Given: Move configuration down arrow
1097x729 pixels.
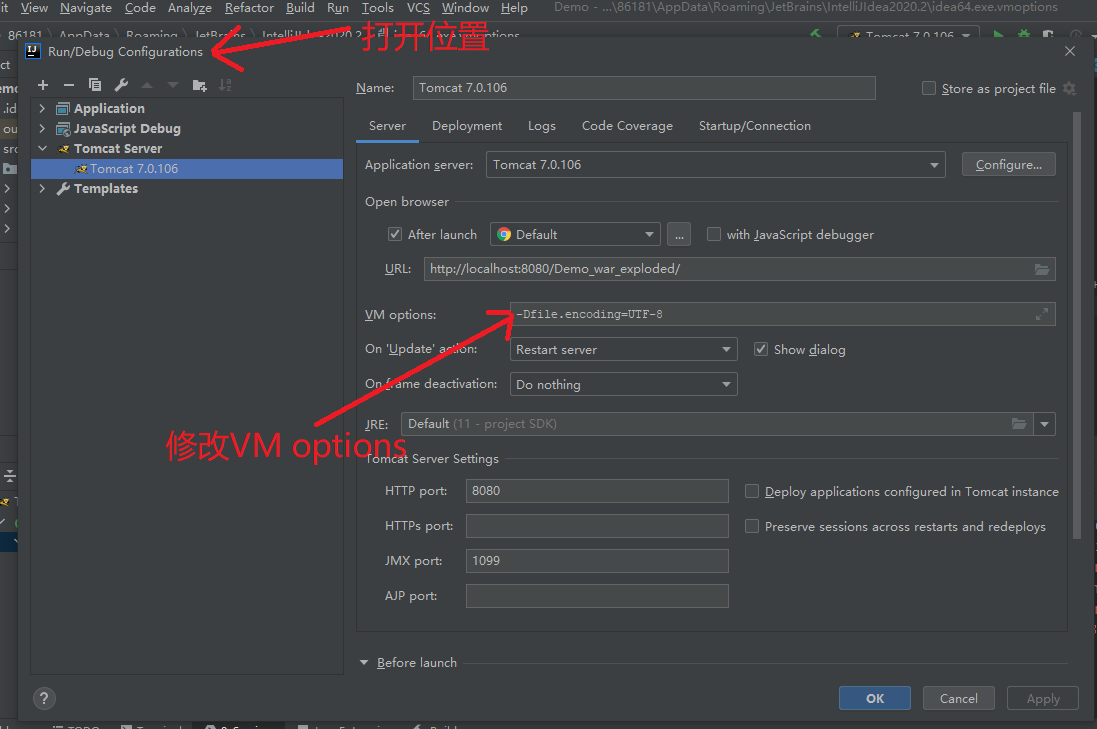Looking at the screenshot, I should click(x=173, y=85).
